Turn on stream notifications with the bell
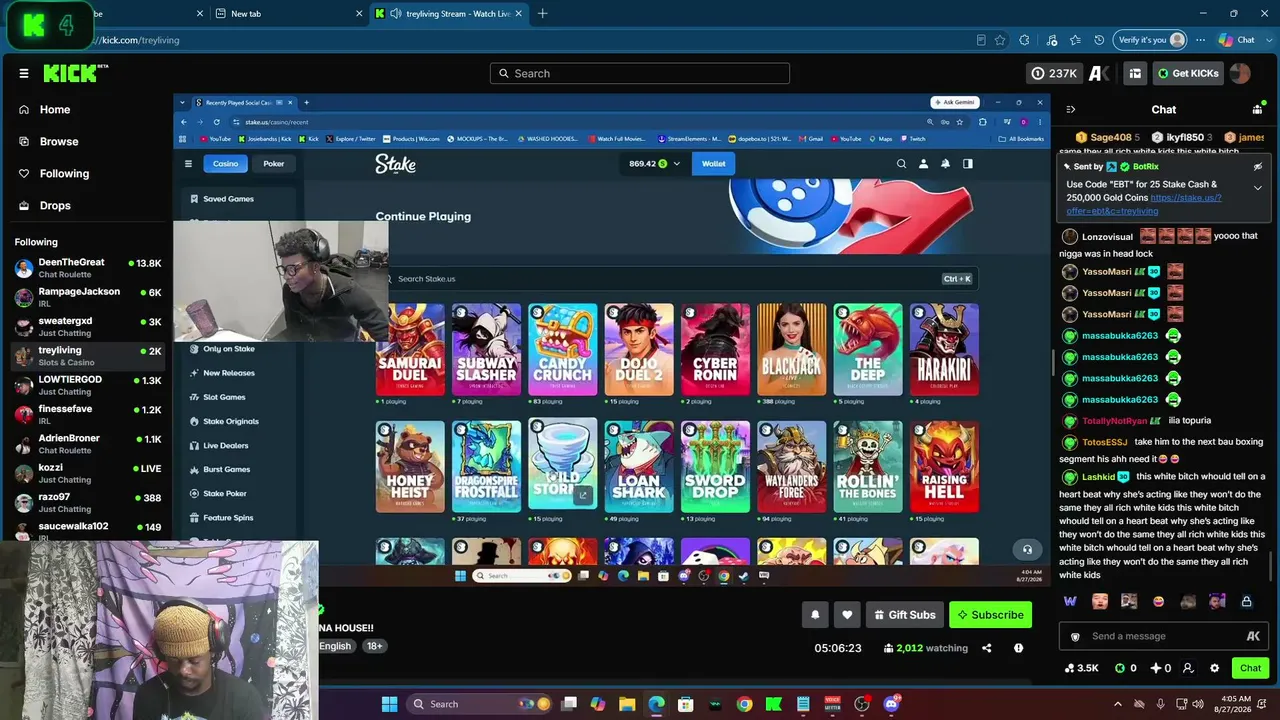The height and width of the screenshot is (720, 1280). click(815, 615)
